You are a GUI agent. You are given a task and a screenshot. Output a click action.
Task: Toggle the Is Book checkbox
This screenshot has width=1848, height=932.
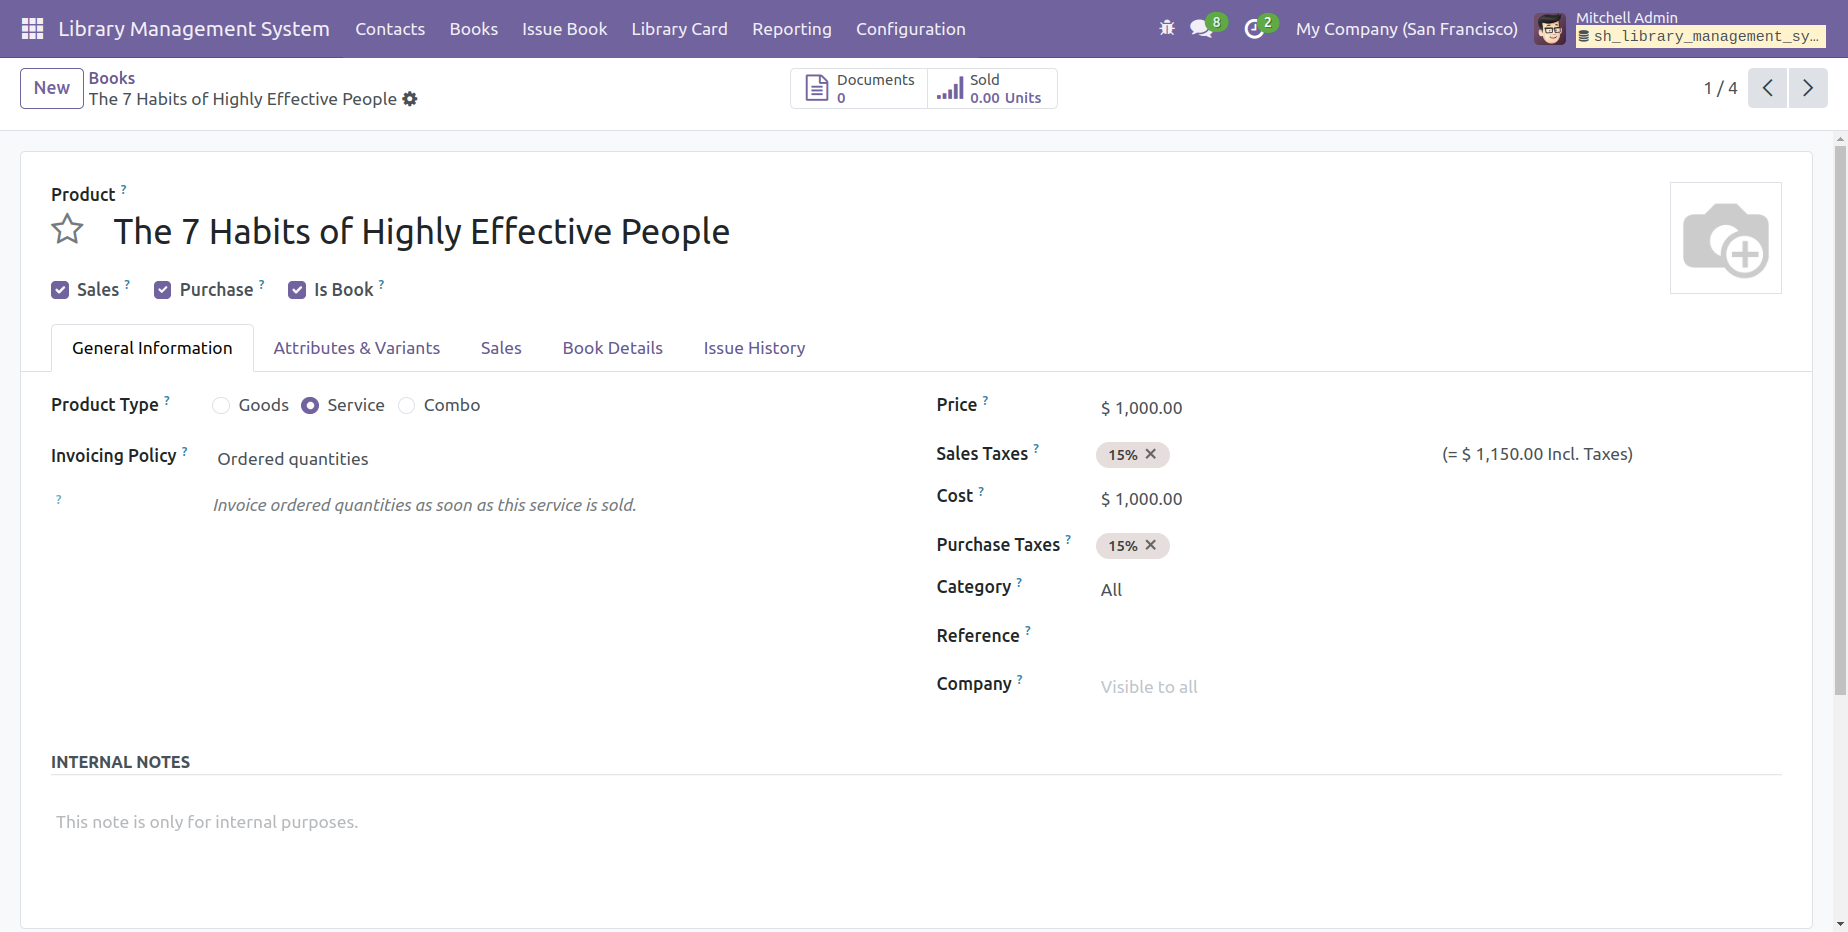coord(297,290)
